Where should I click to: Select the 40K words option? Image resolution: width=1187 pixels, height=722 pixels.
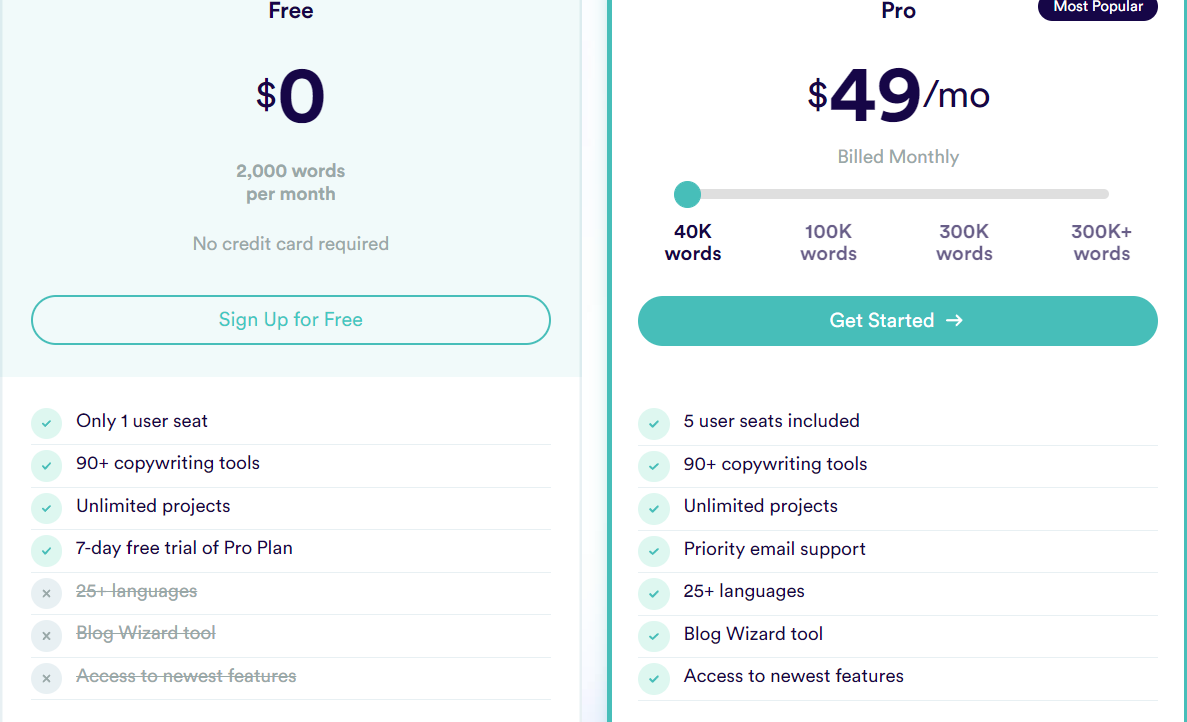pyautogui.click(x=693, y=243)
